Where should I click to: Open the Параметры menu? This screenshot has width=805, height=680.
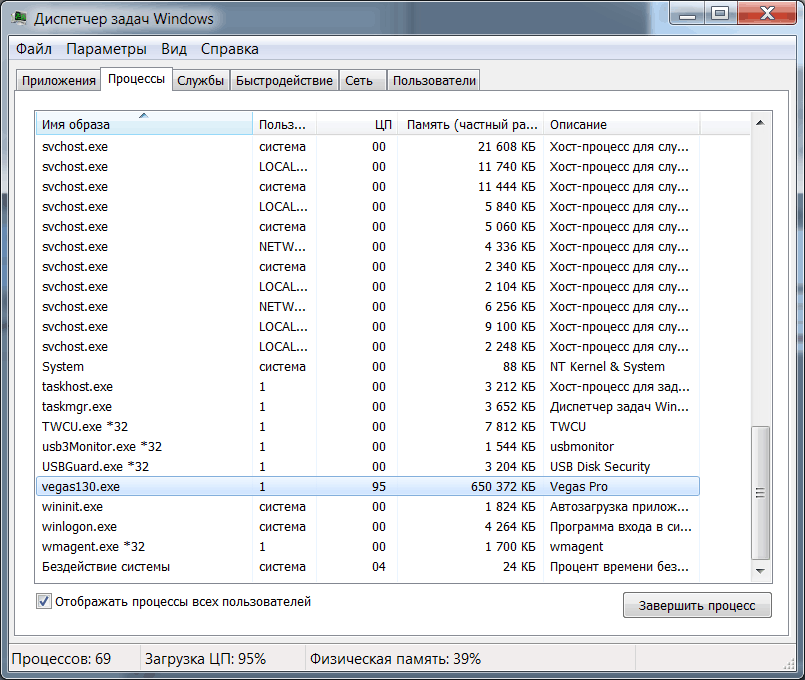(106, 49)
